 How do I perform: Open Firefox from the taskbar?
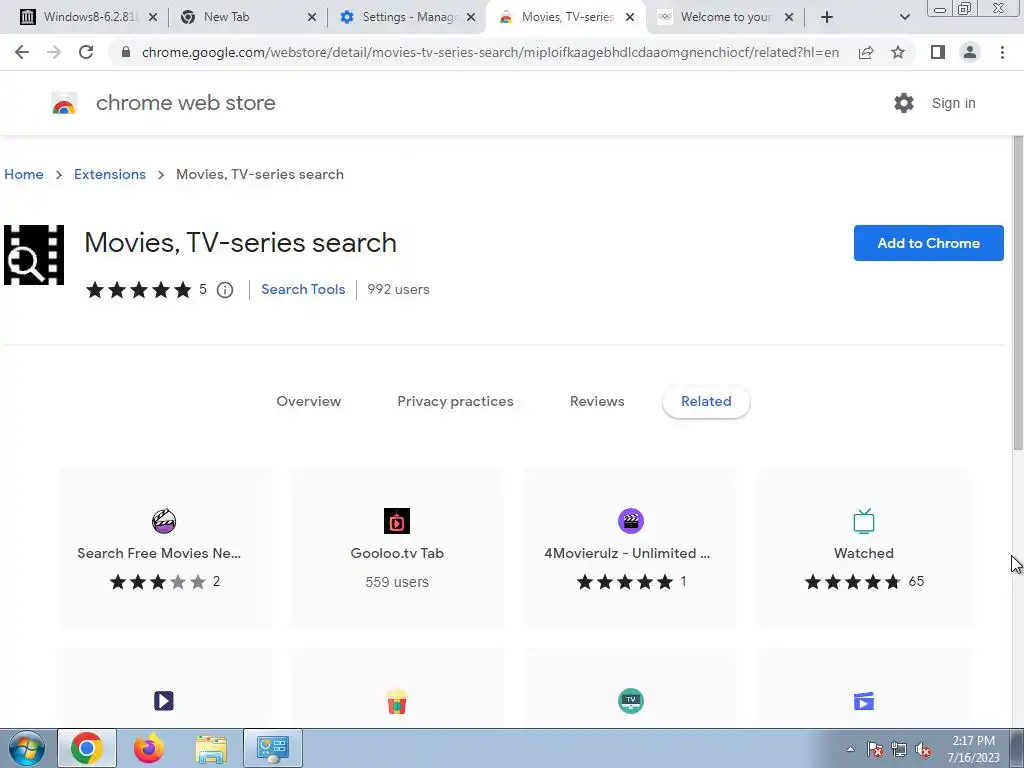[149, 748]
